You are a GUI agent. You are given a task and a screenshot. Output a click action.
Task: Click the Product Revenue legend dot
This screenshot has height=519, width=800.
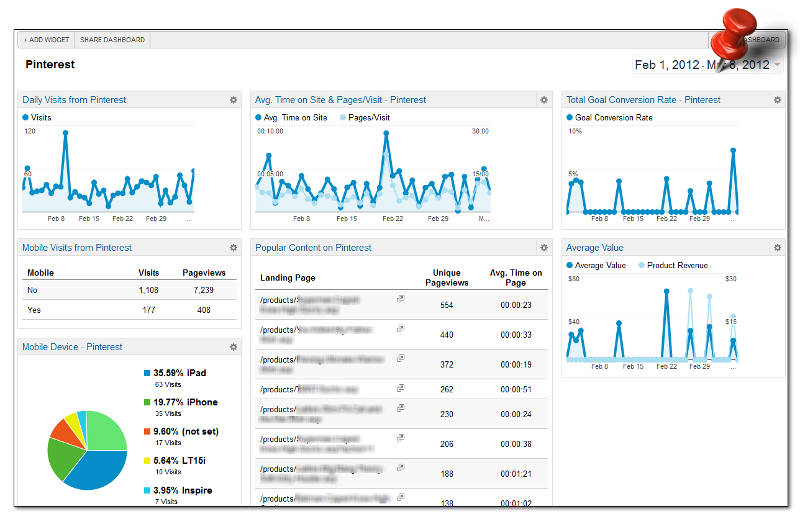tap(641, 265)
